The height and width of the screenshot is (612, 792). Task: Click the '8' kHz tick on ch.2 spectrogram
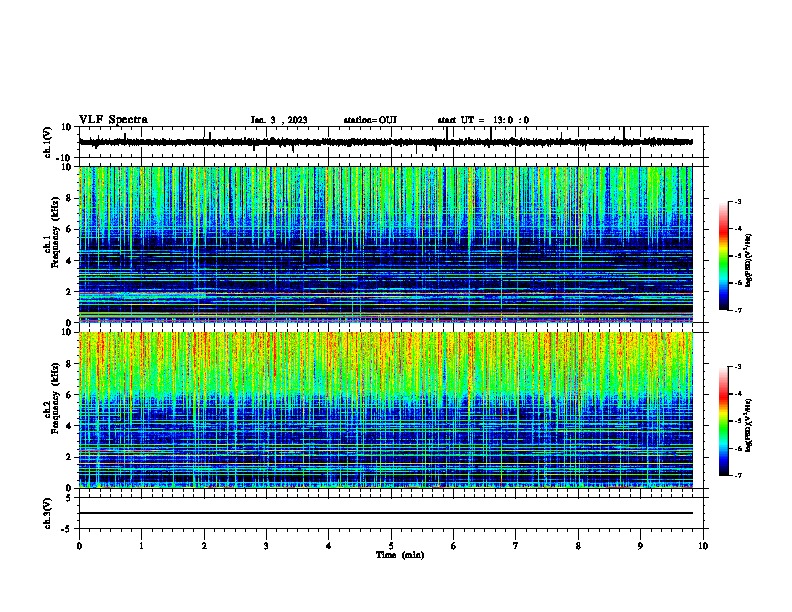pos(69,364)
